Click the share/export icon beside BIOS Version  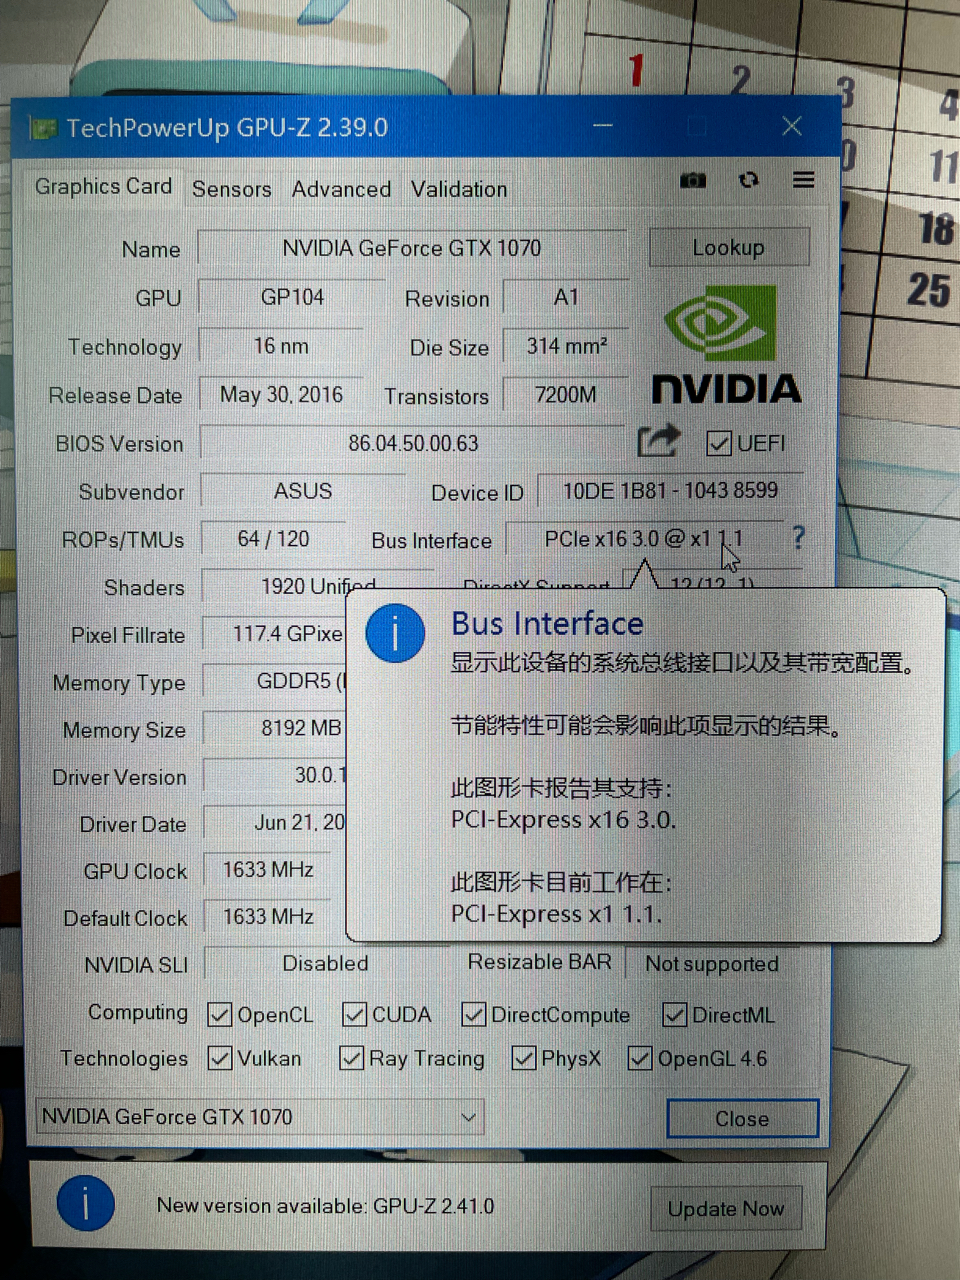click(658, 440)
